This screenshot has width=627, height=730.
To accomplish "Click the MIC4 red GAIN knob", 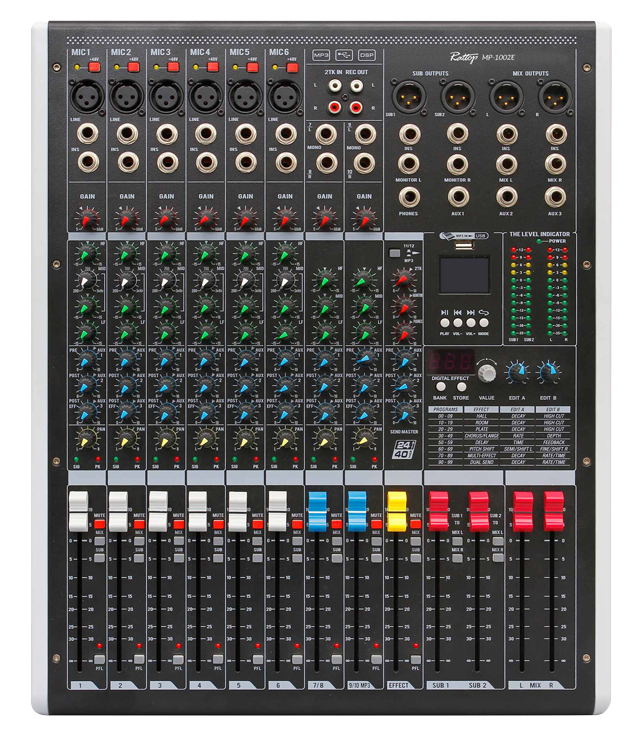I will coord(206,218).
